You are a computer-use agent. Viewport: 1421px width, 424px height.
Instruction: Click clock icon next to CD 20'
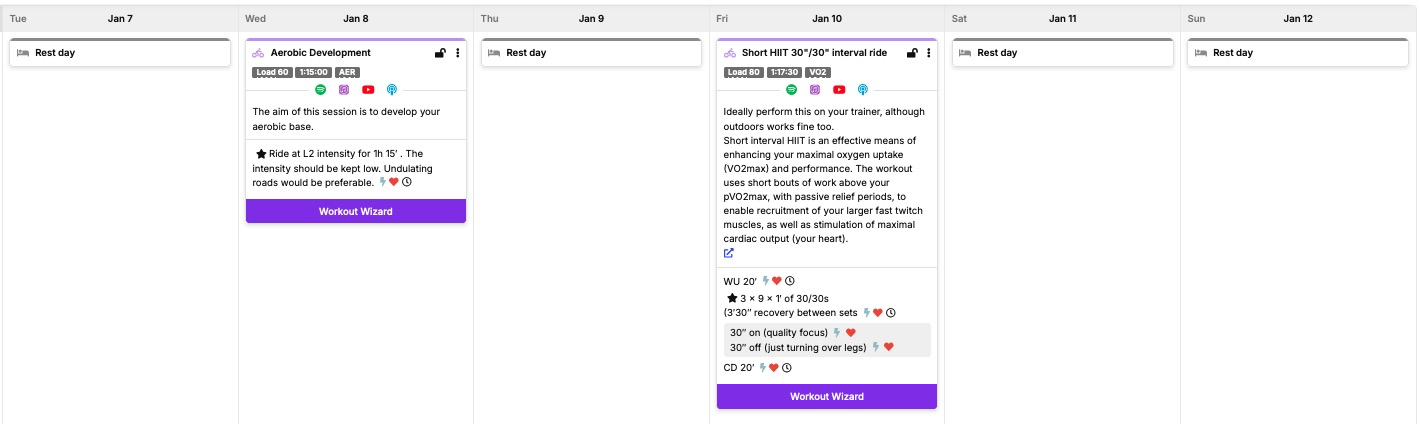[x=787, y=368]
